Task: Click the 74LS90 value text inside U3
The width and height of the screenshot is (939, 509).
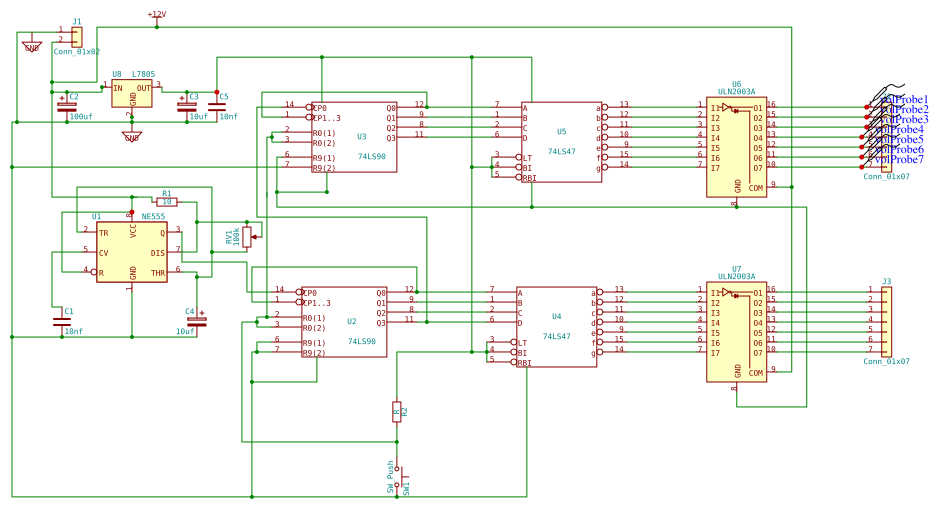Action: [x=372, y=156]
